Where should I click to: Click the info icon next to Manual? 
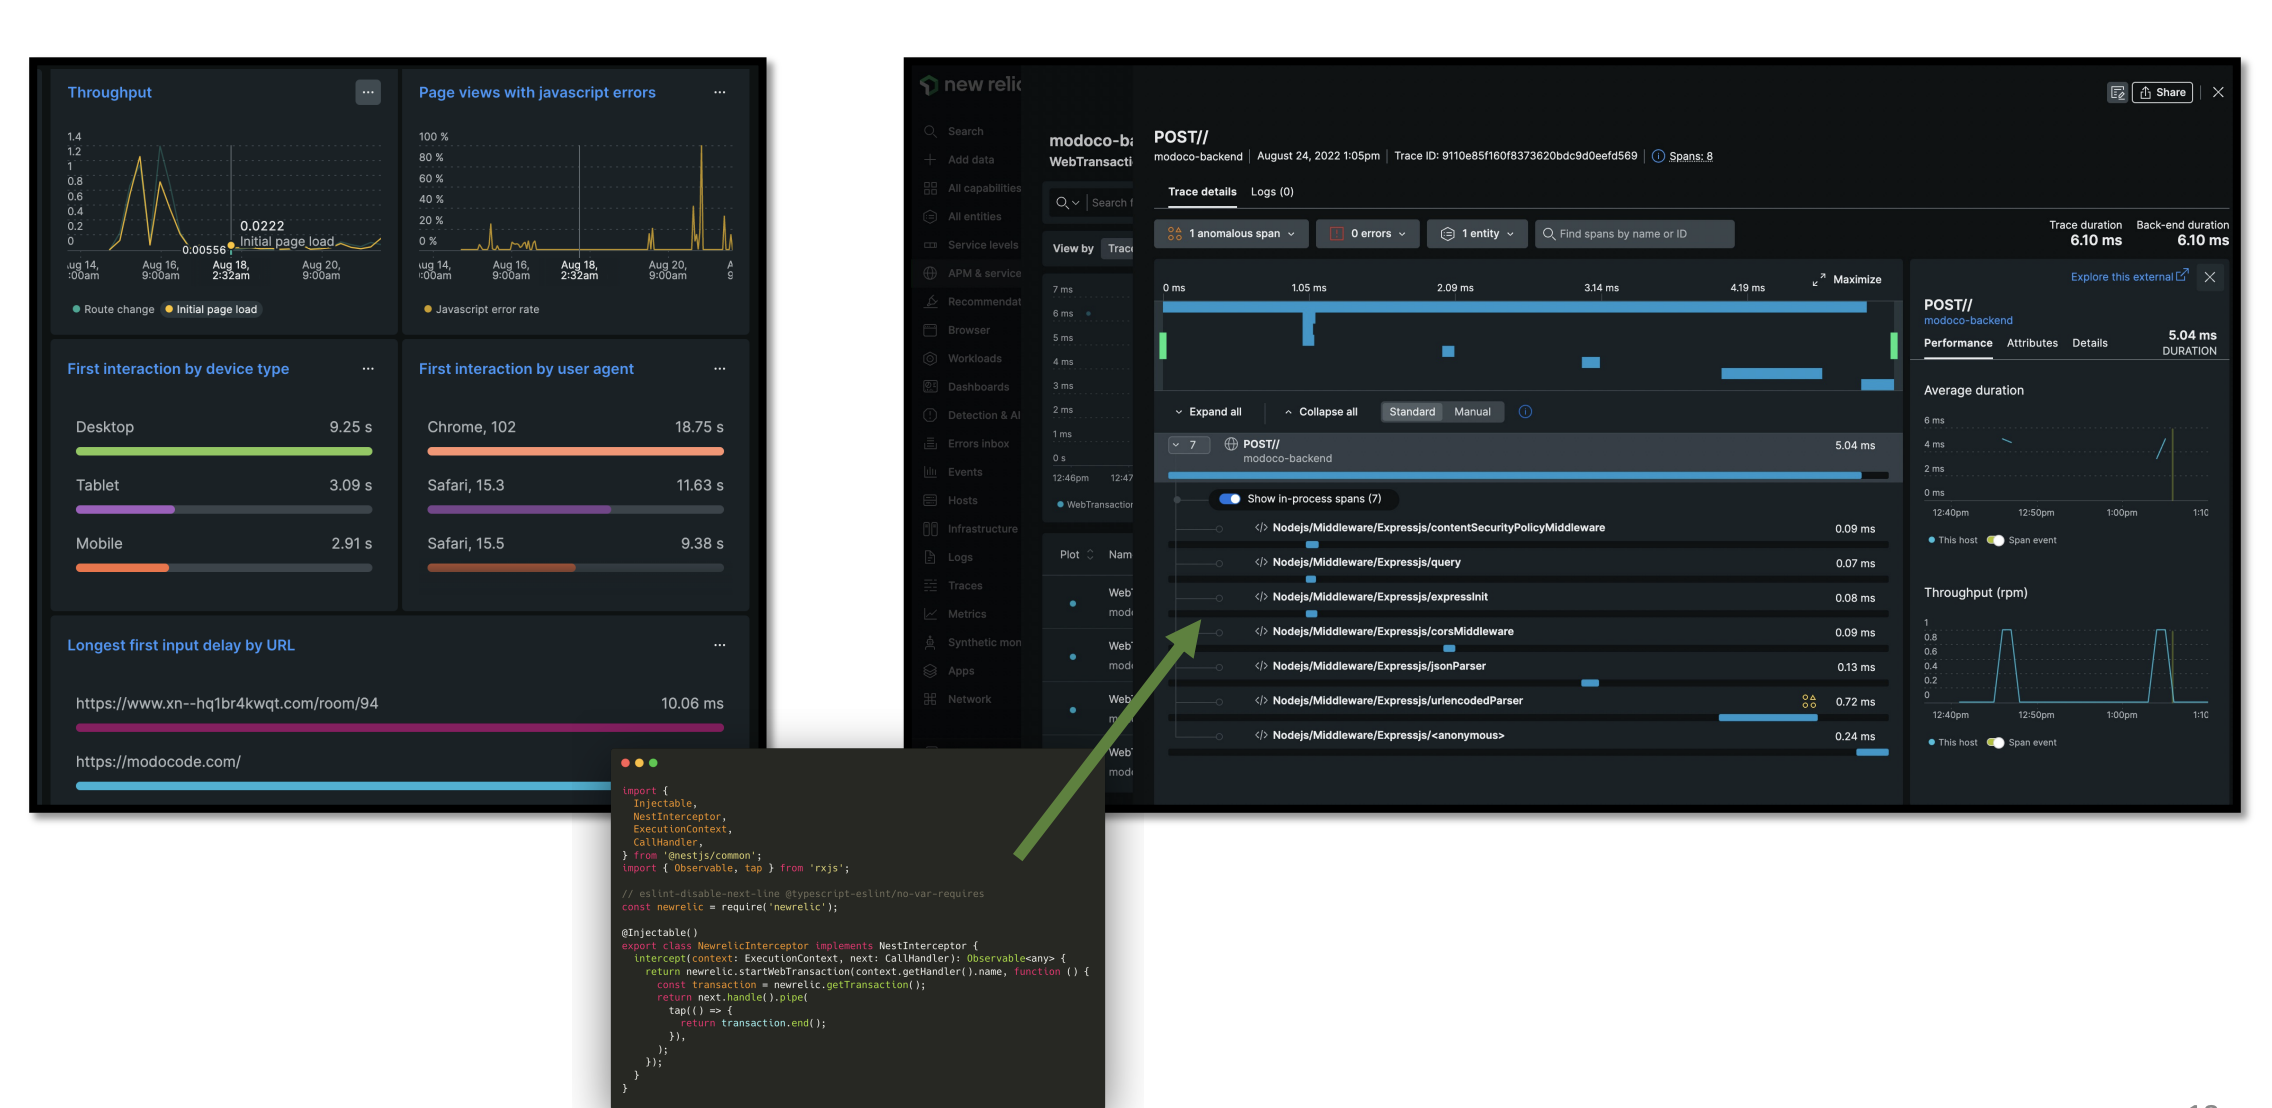[x=1525, y=412]
